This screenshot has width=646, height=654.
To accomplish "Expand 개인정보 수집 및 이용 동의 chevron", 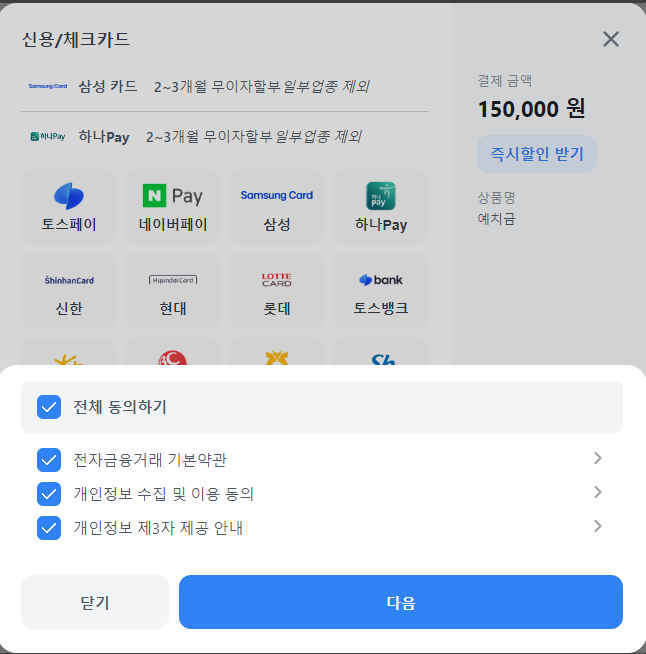I will click(598, 492).
